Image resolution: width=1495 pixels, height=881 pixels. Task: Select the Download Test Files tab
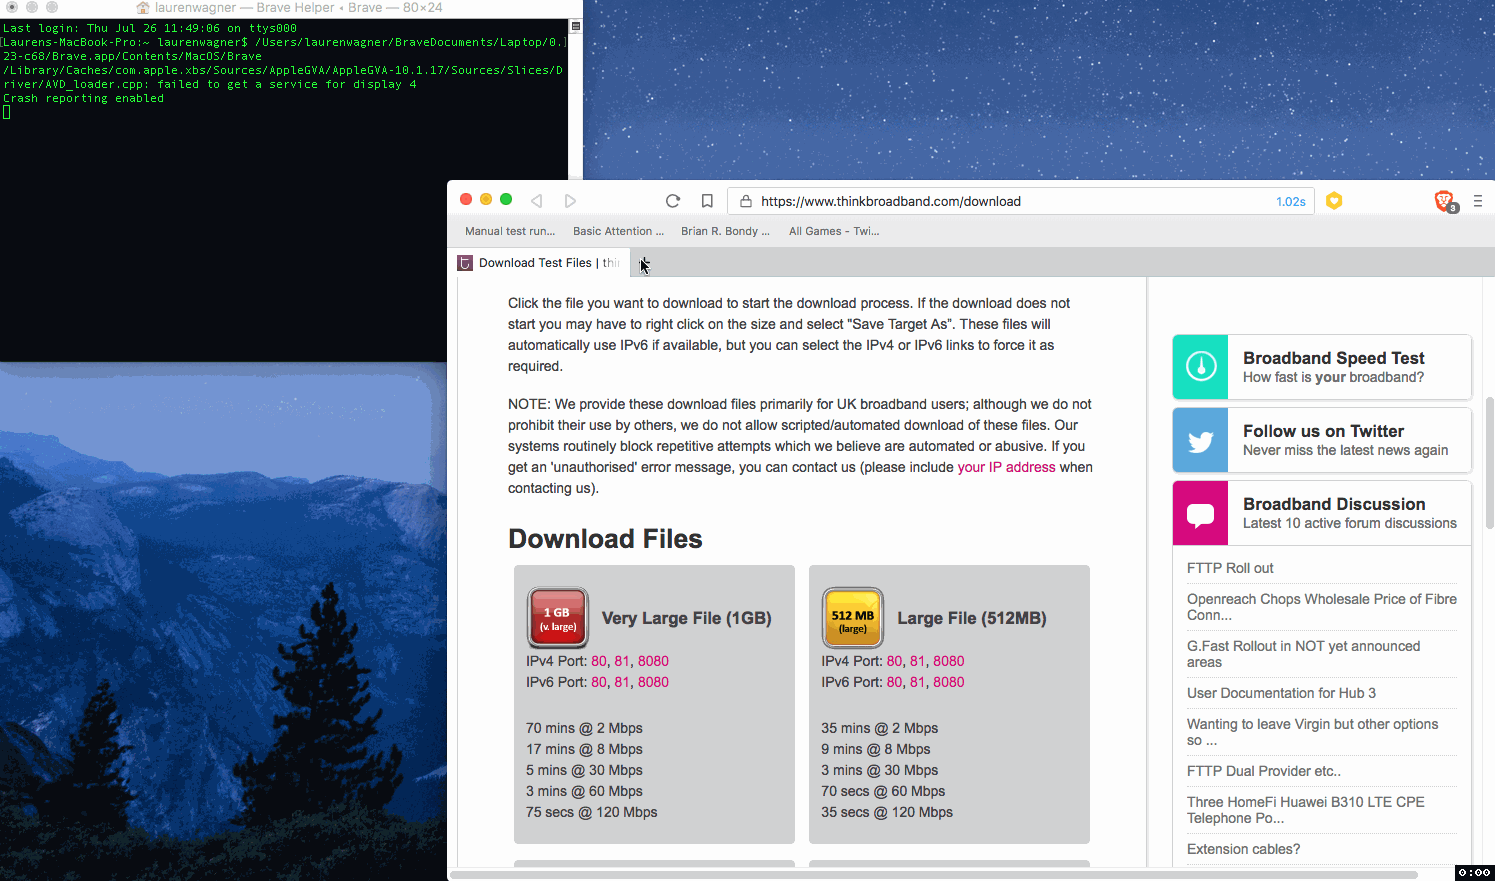541,263
